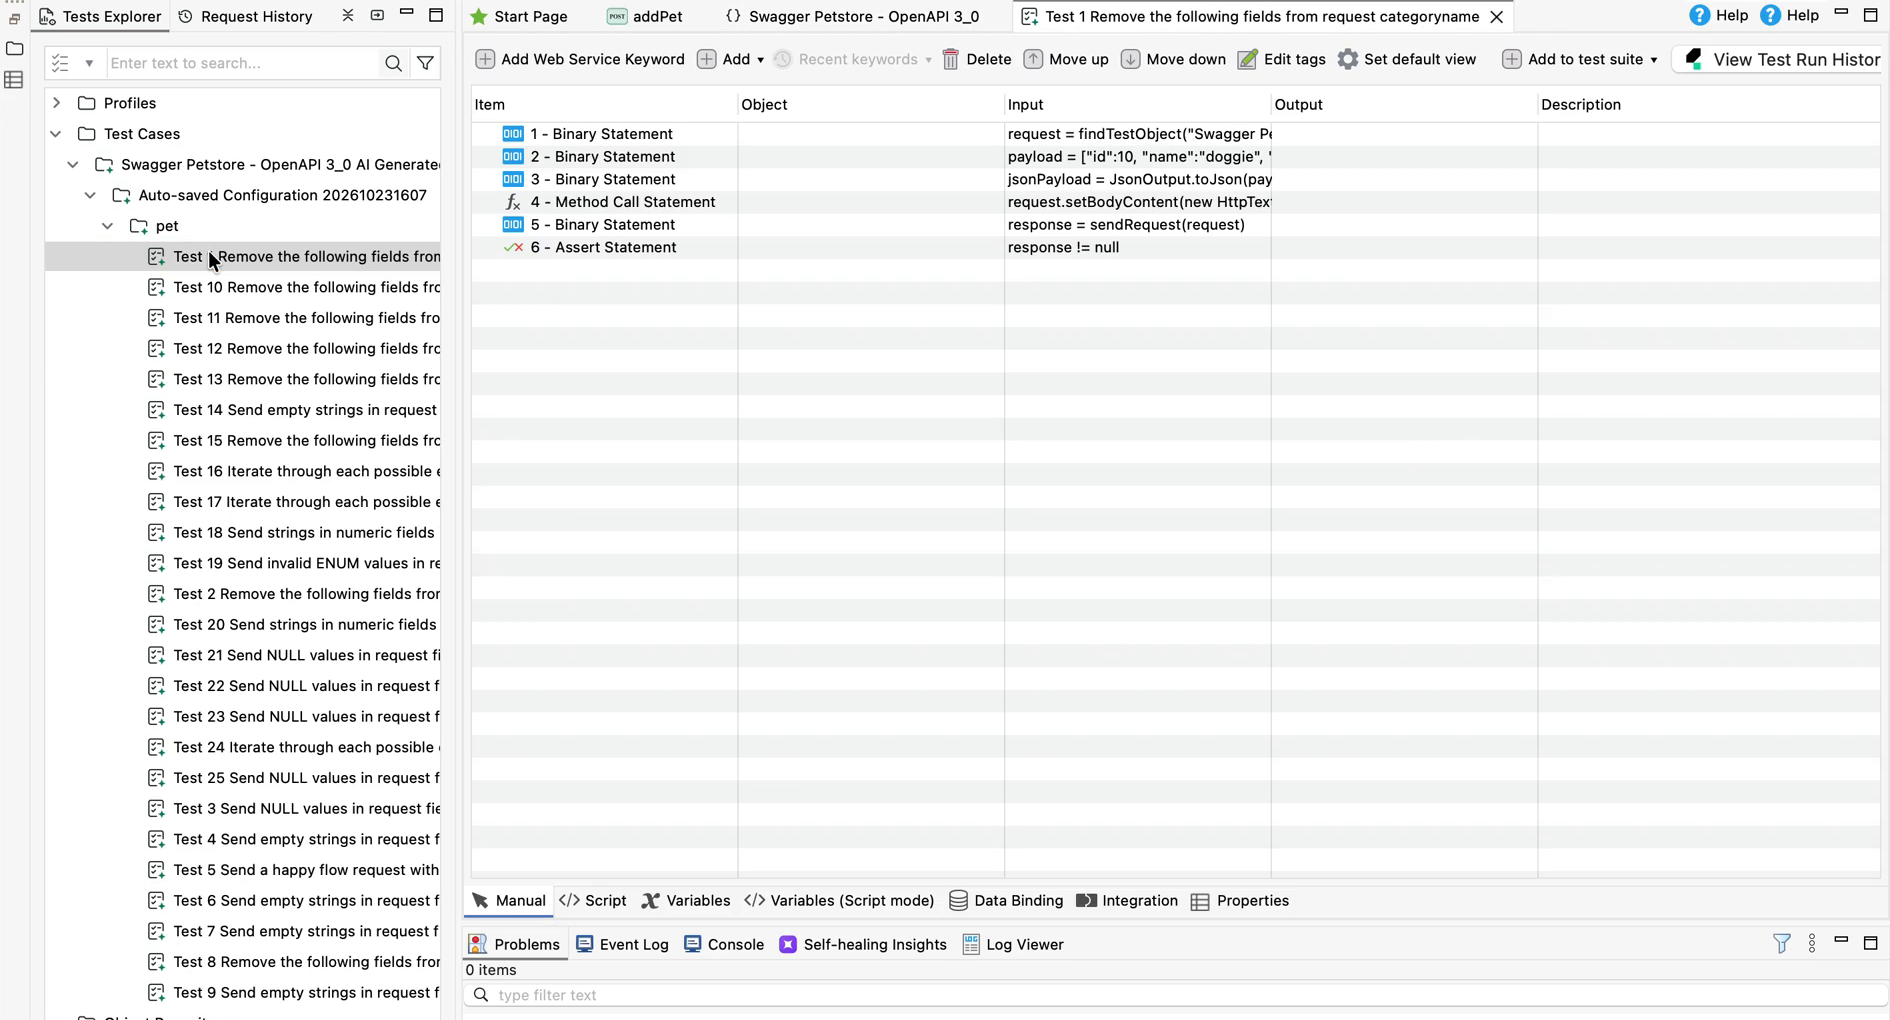Click the first Help icon in the toolbar
The image size is (1890, 1020).
(x=1699, y=15)
